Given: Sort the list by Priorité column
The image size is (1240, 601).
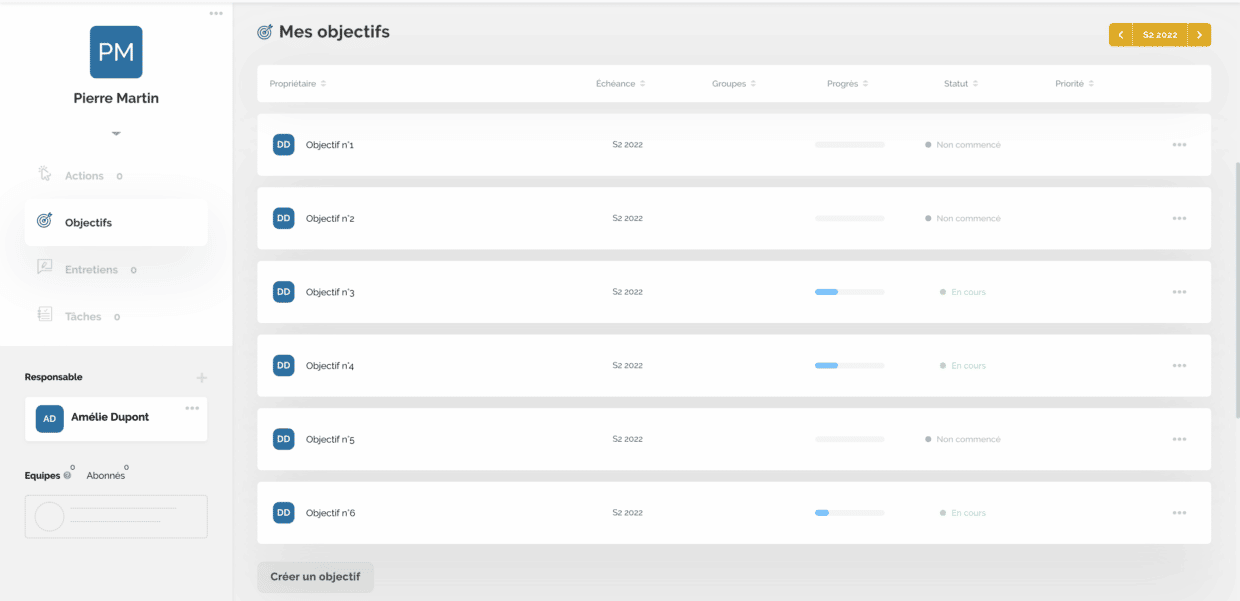Looking at the screenshot, I should [1074, 84].
